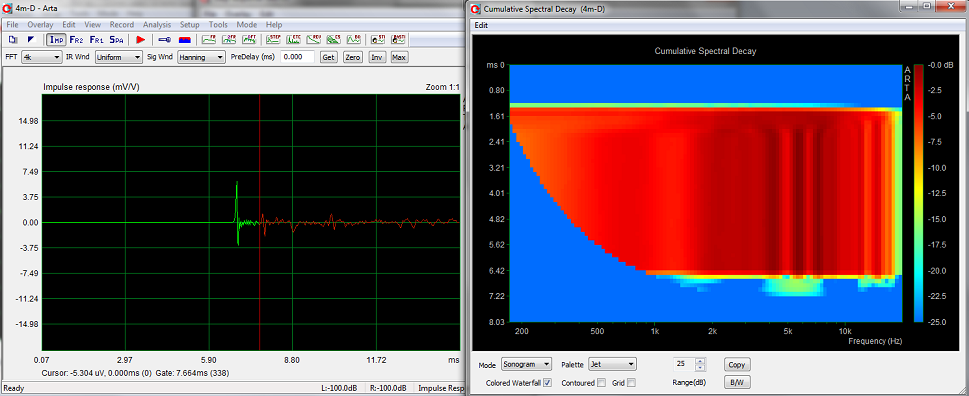Open the Overlay menu
Image resolution: width=969 pixels, height=396 pixels.
coord(40,25)
